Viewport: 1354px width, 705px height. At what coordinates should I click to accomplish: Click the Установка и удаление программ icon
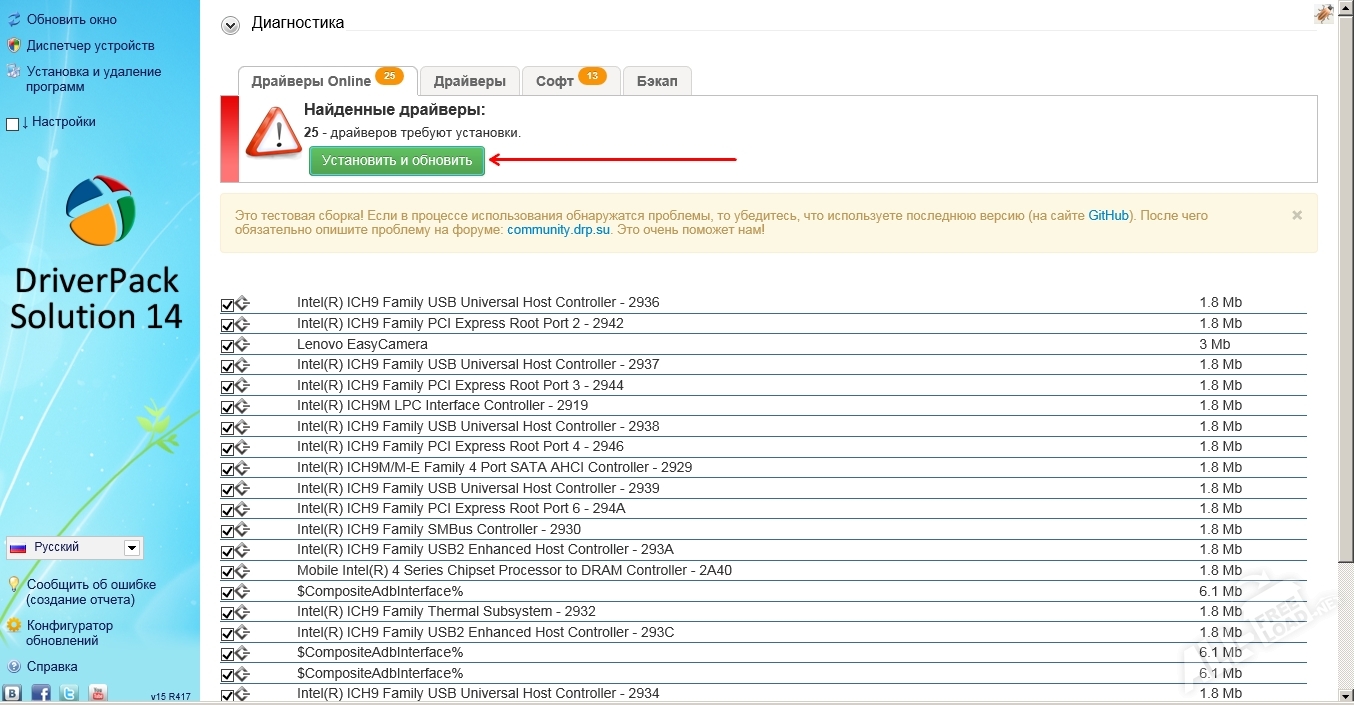point(14,72)
